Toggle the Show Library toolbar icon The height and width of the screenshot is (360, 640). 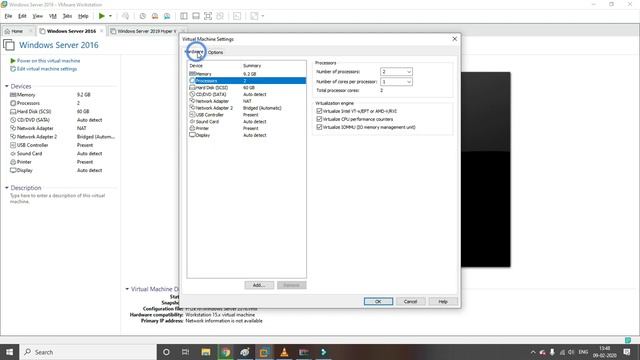pyautogui.click(x=184, y=16)
